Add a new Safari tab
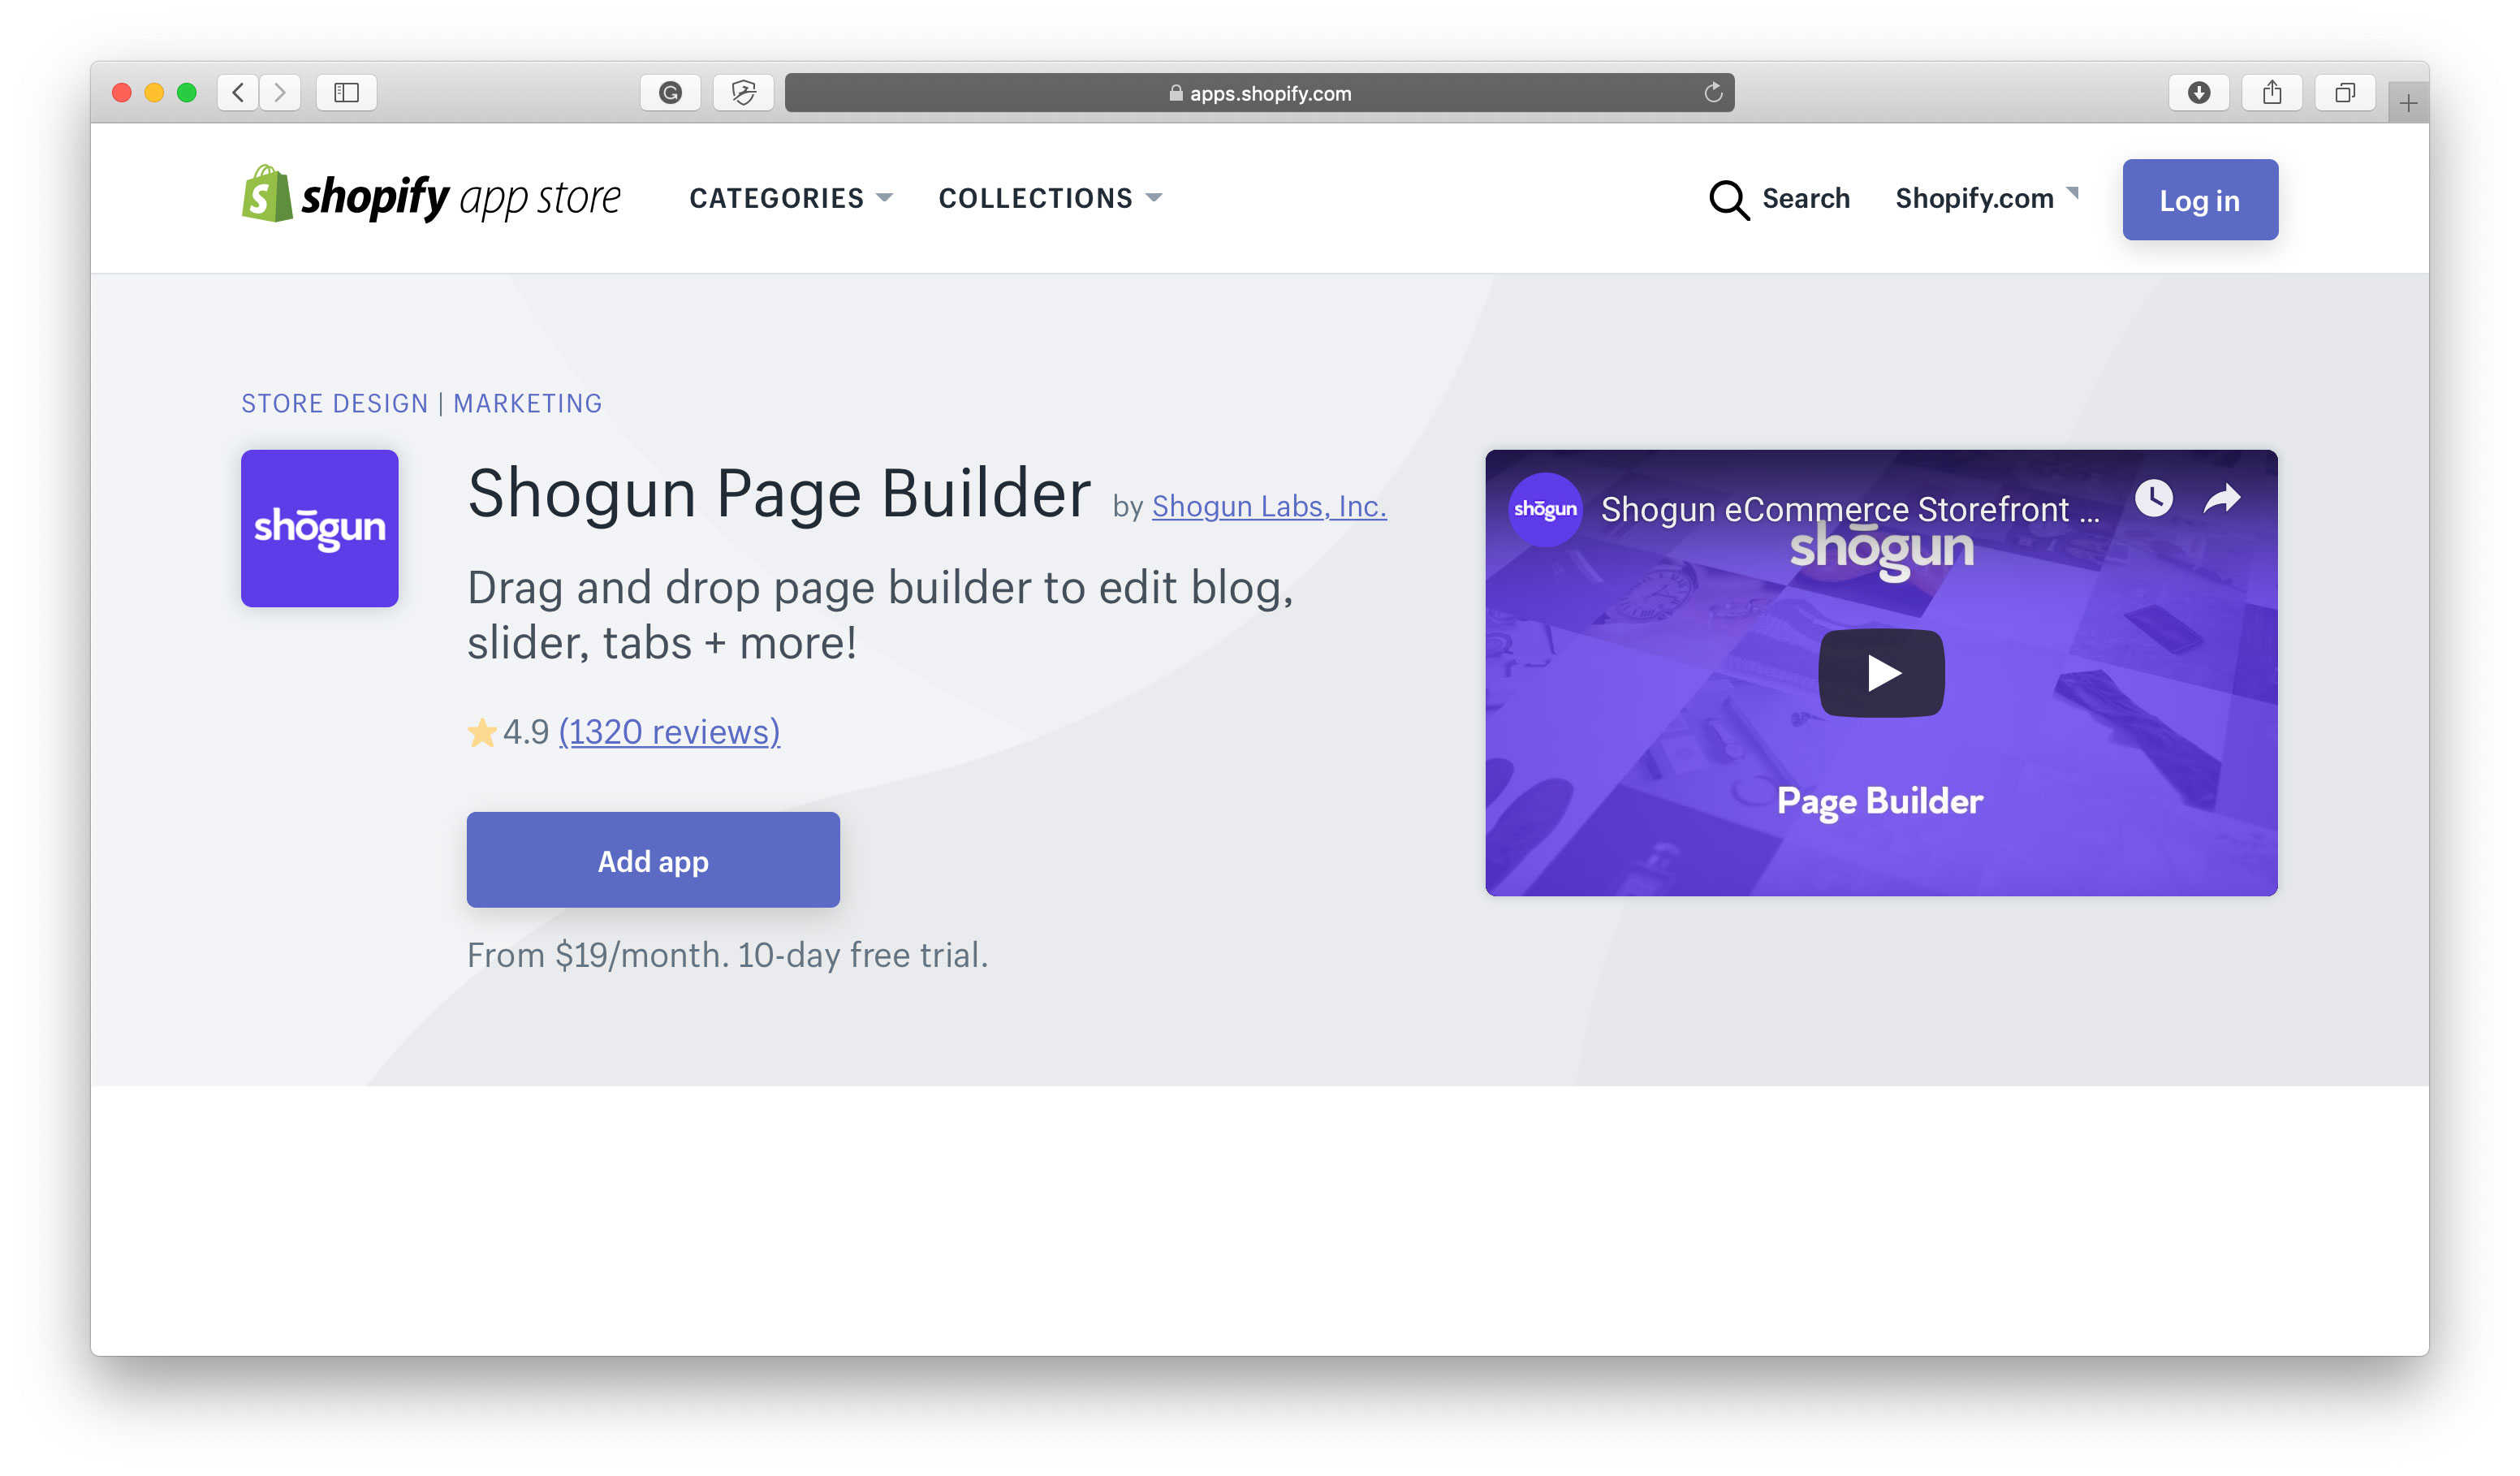This screenshot has height=1476, width=2520. coord(2407,103)
